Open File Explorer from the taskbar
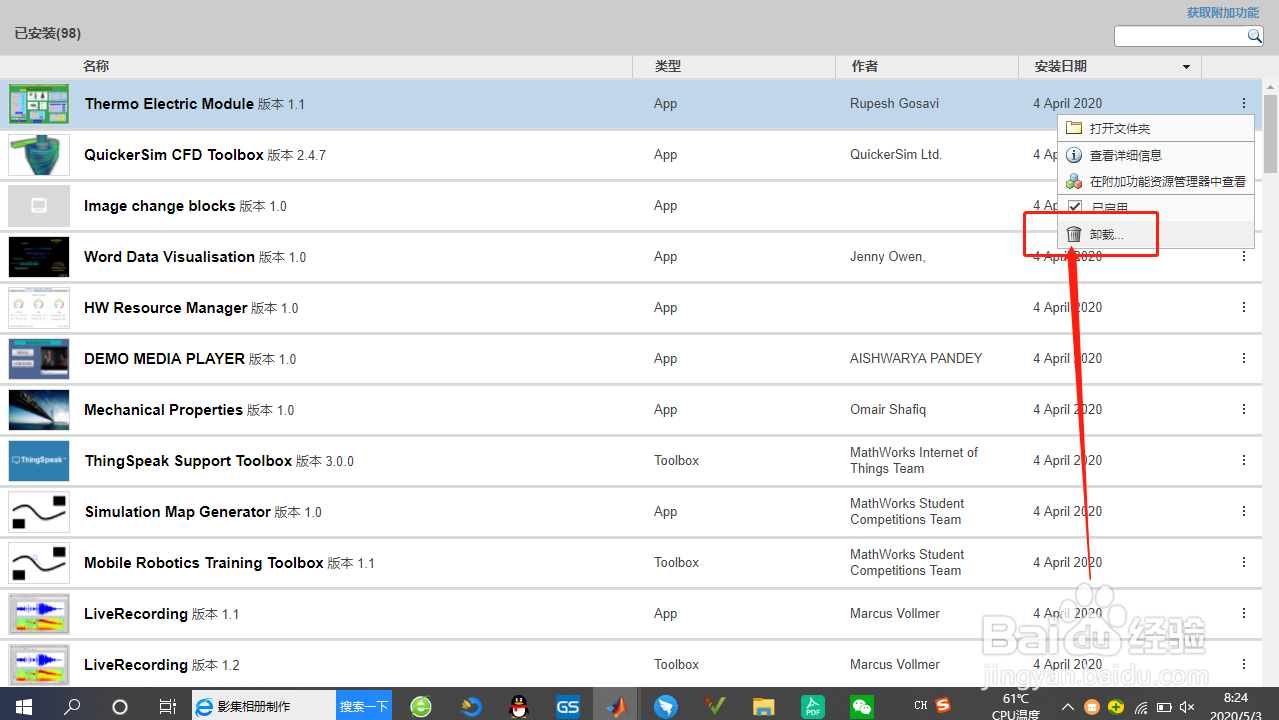Viewport: 1279px width, 720px height. point(764,706)
